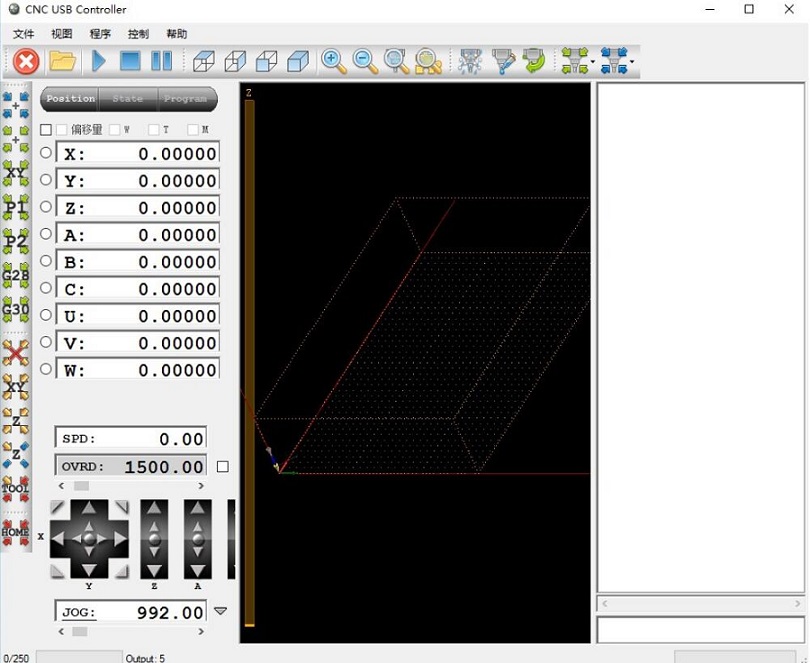Expand the triangle dropdown beside JOG
This screenshot has width=810, height=663.
pyautogui.click(x=221, y=611)
